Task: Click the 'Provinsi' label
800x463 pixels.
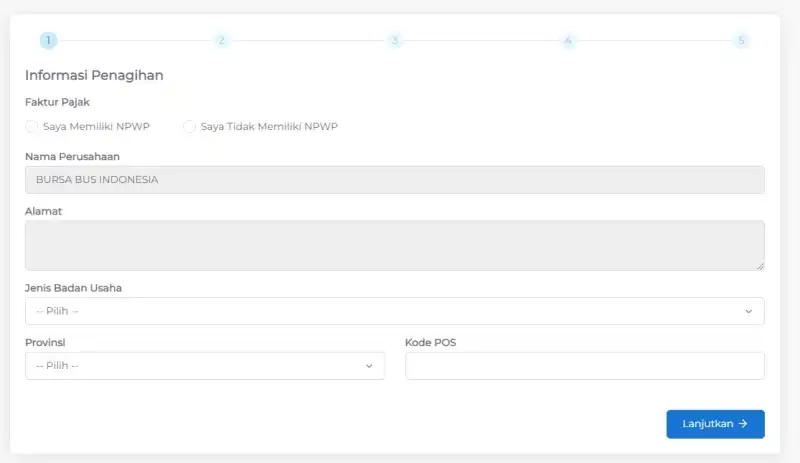Action: pos(45,343)
